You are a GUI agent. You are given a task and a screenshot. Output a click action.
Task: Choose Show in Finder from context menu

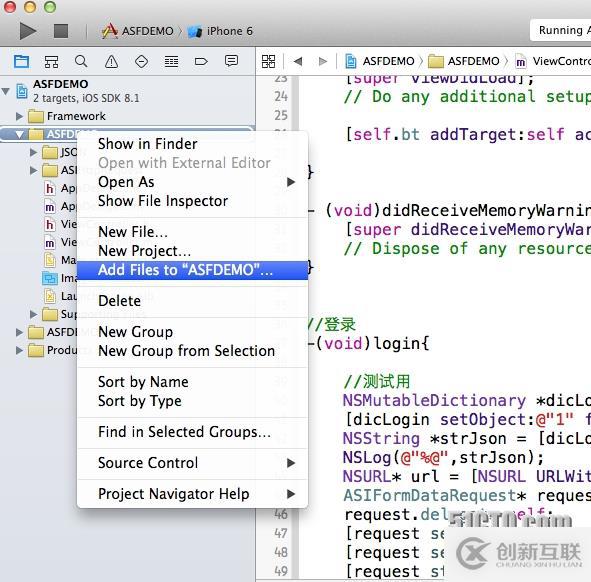click(x=192, y=144)
